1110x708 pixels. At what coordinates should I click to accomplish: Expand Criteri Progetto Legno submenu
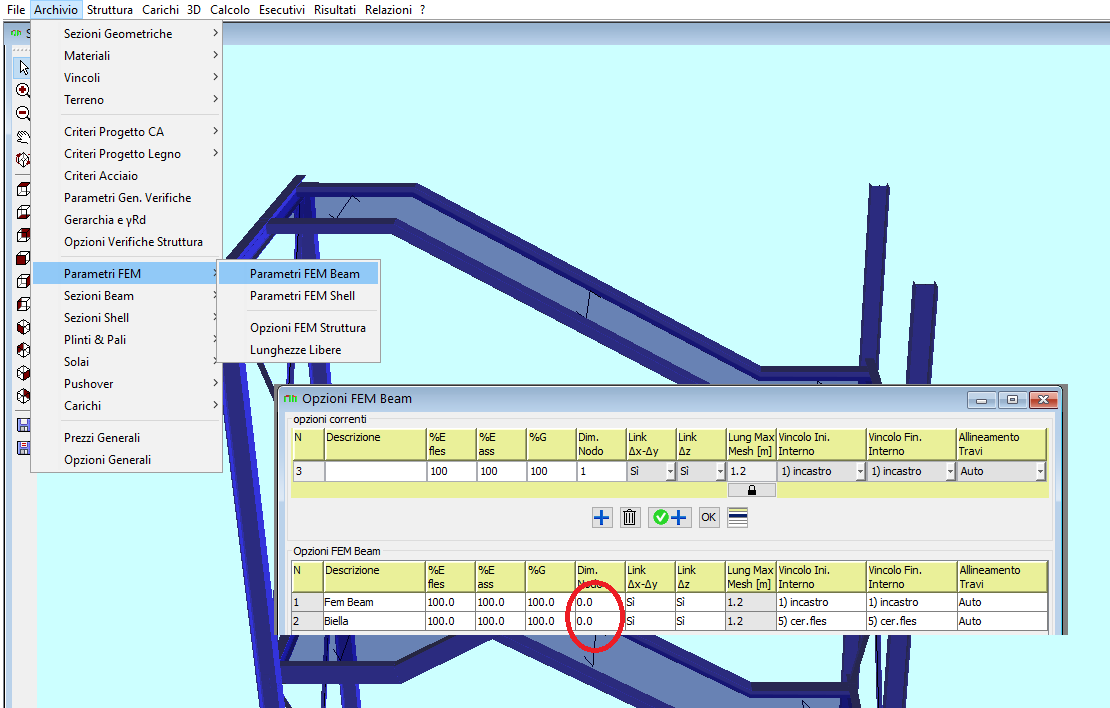tap(127, 154)
